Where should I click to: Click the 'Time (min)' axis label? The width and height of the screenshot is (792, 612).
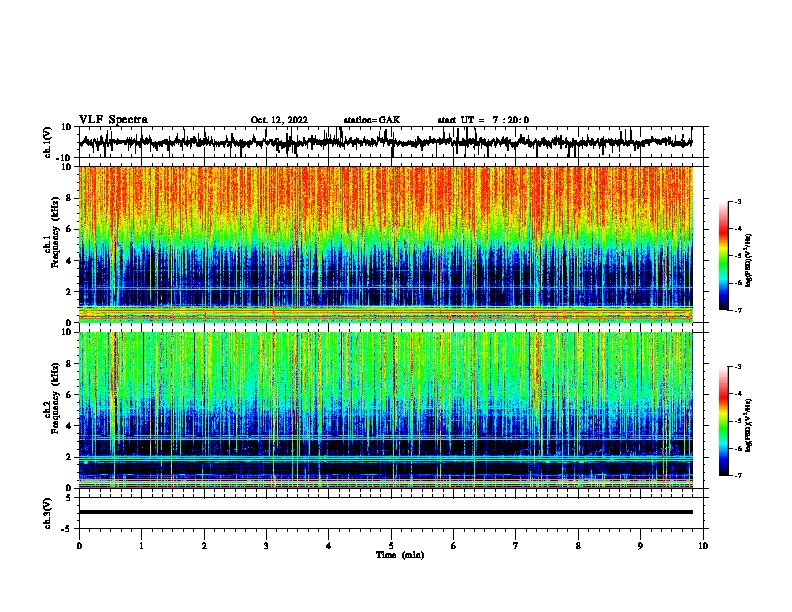tap(400, 555)
